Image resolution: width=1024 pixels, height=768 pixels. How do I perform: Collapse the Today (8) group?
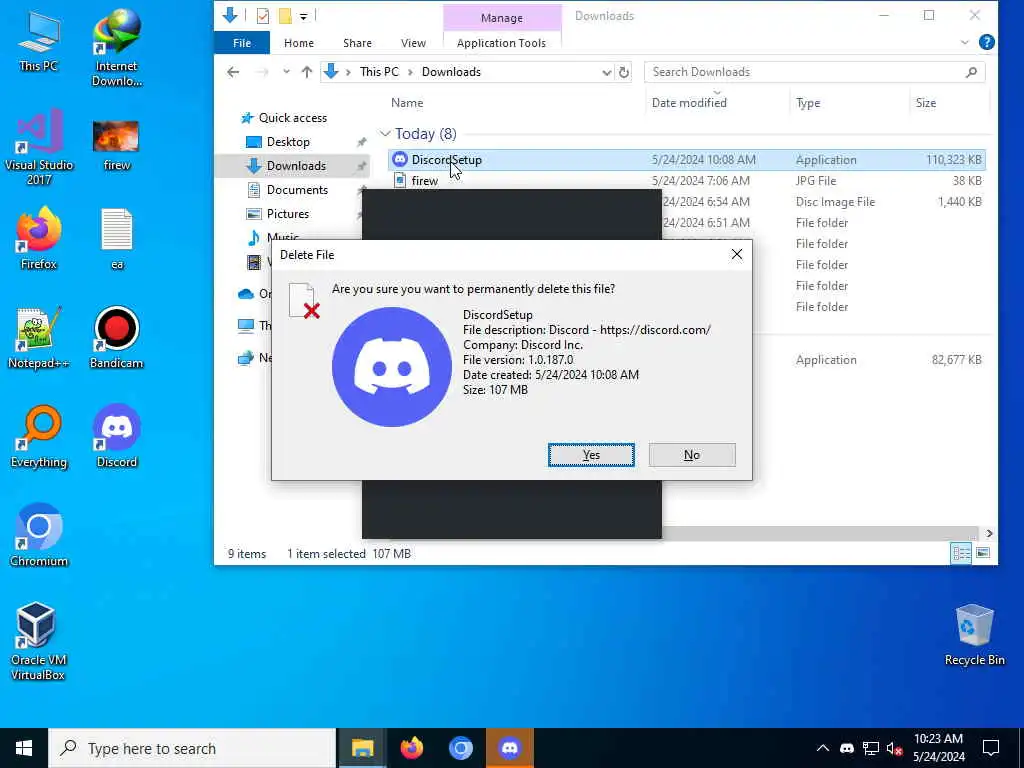click(x=385, y=134)
